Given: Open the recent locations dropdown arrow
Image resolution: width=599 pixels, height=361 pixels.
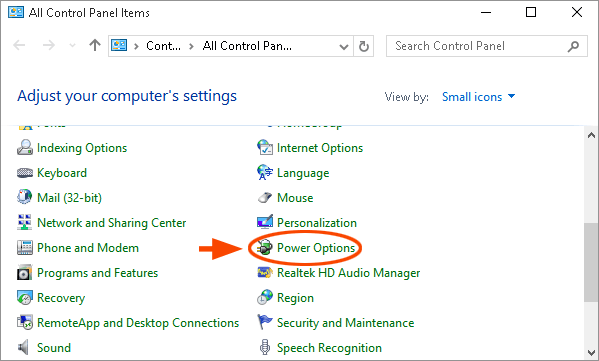Looking at the screenshot, I should point(72,46).
